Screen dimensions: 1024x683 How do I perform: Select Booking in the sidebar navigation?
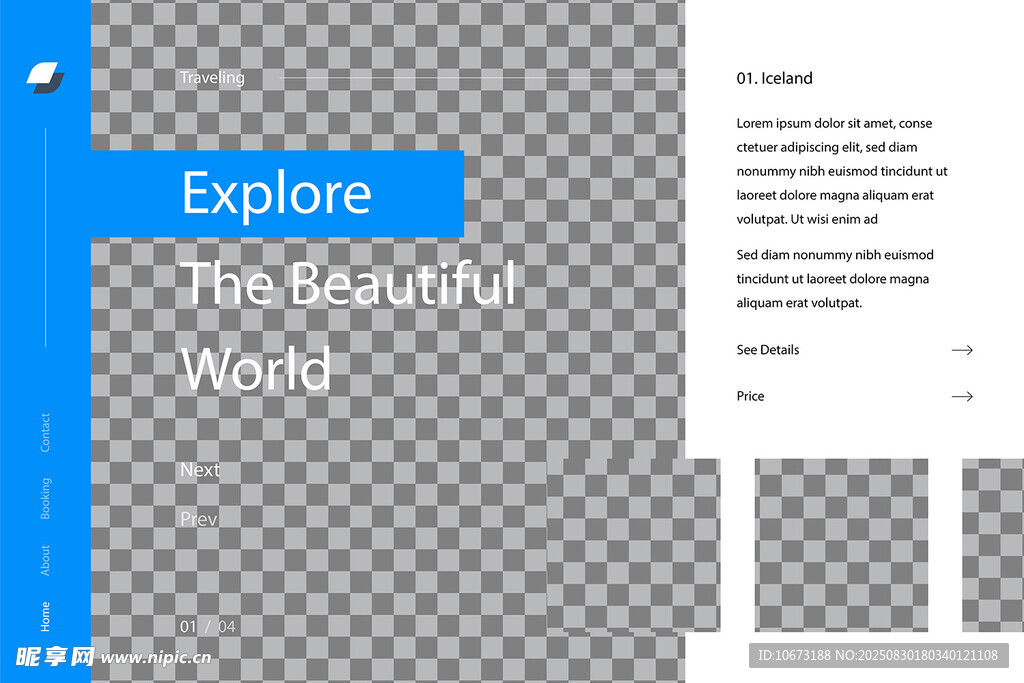[45, 498]
